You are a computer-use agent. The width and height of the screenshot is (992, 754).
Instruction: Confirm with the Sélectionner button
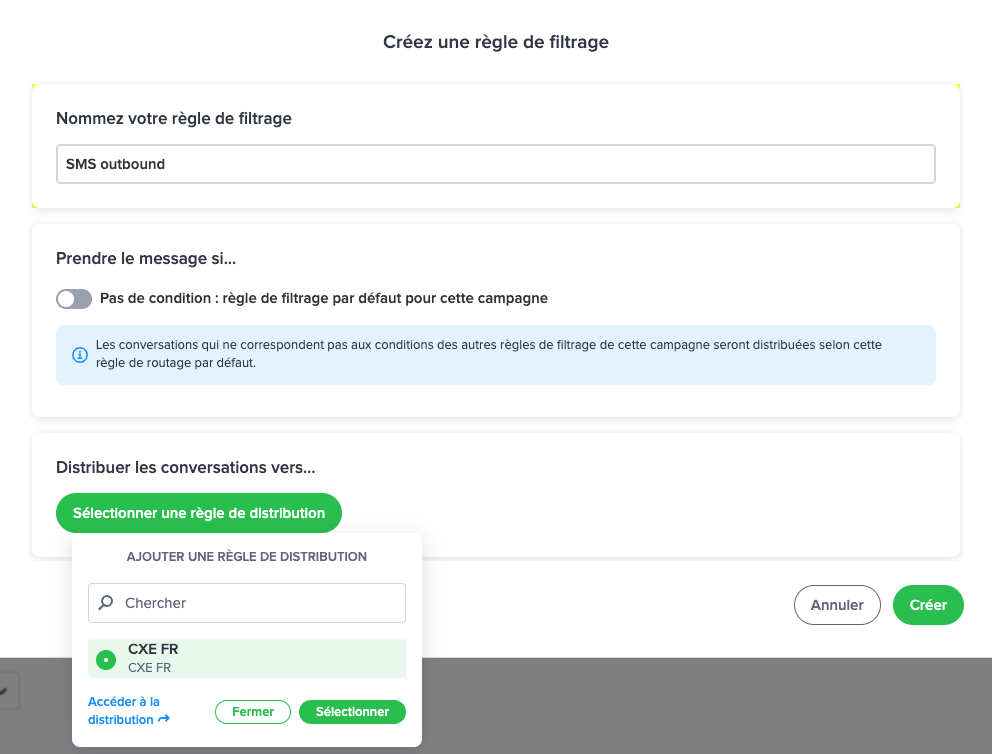[352, 712]
